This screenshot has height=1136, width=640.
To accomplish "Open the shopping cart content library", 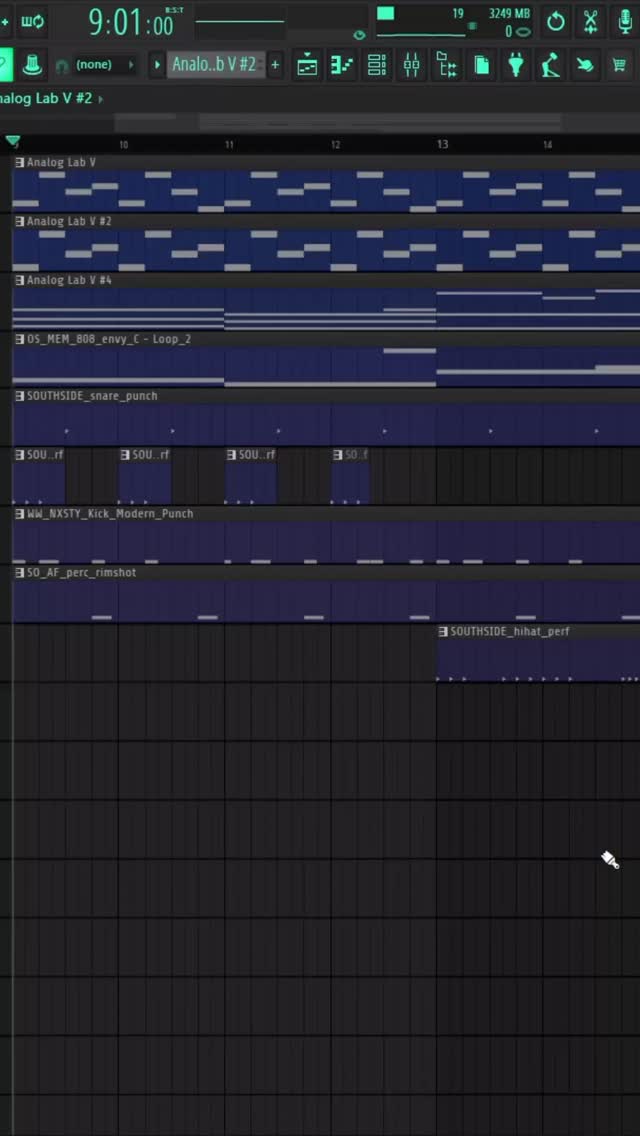I will point(619,65).
